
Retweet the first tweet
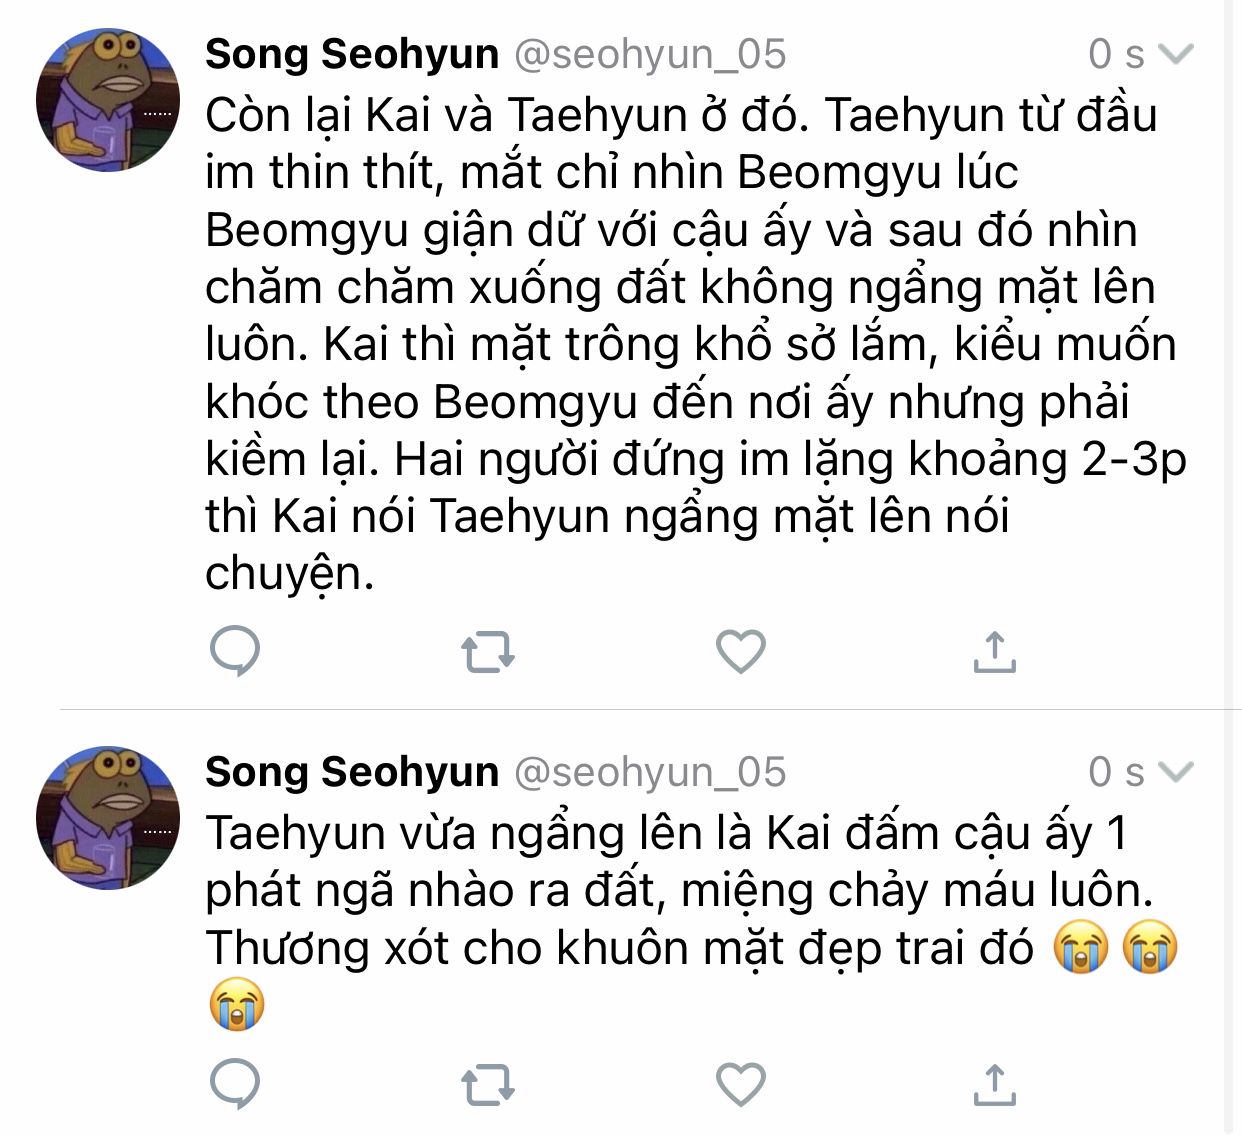[488, 651]
